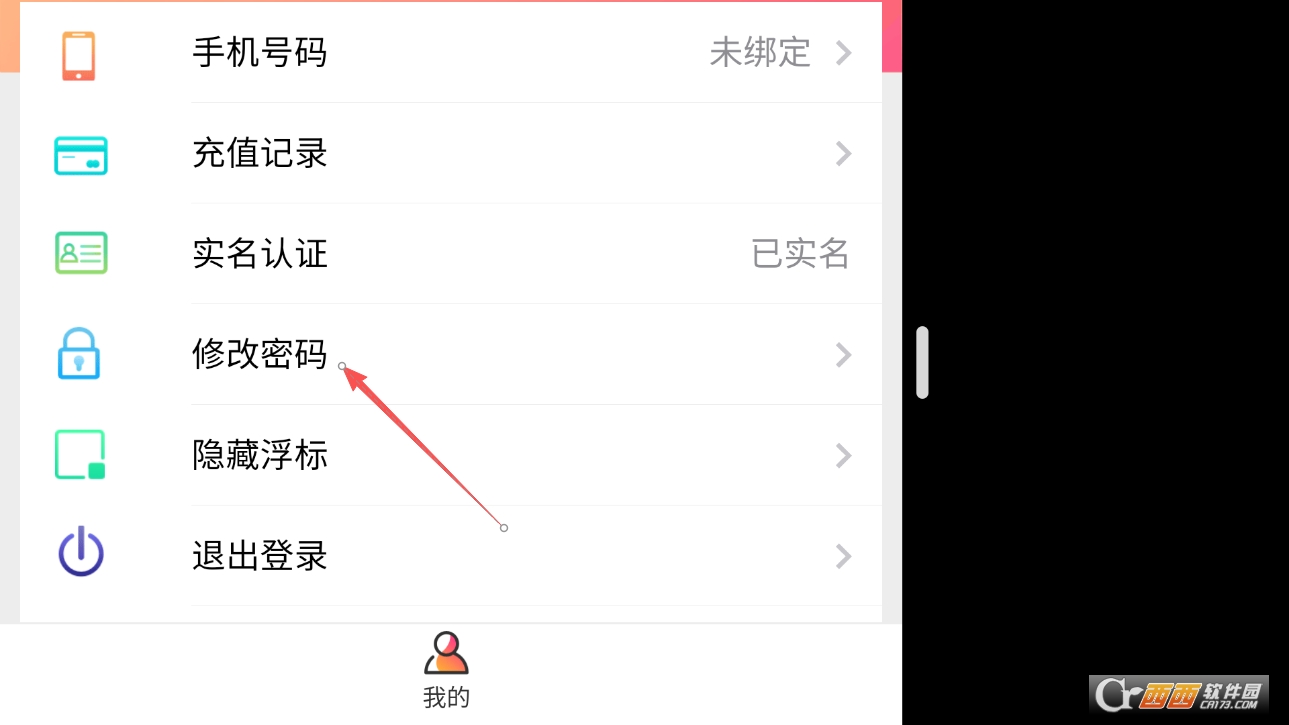Tap the arrow next to 退出登录
This screenshot has height=725, width=1289.
click(x=844, y=556)
